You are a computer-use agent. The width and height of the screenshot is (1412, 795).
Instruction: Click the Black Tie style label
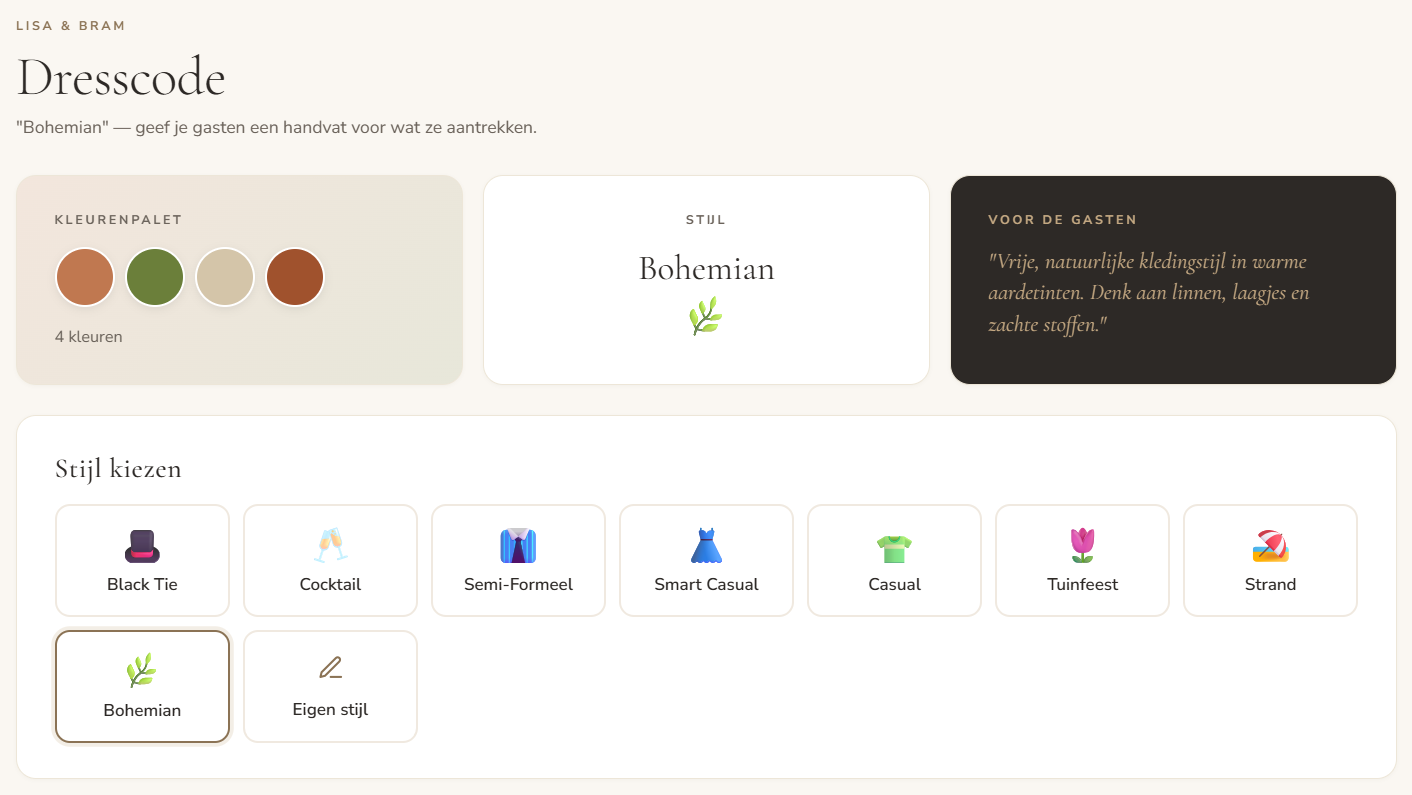coord(142,584)
